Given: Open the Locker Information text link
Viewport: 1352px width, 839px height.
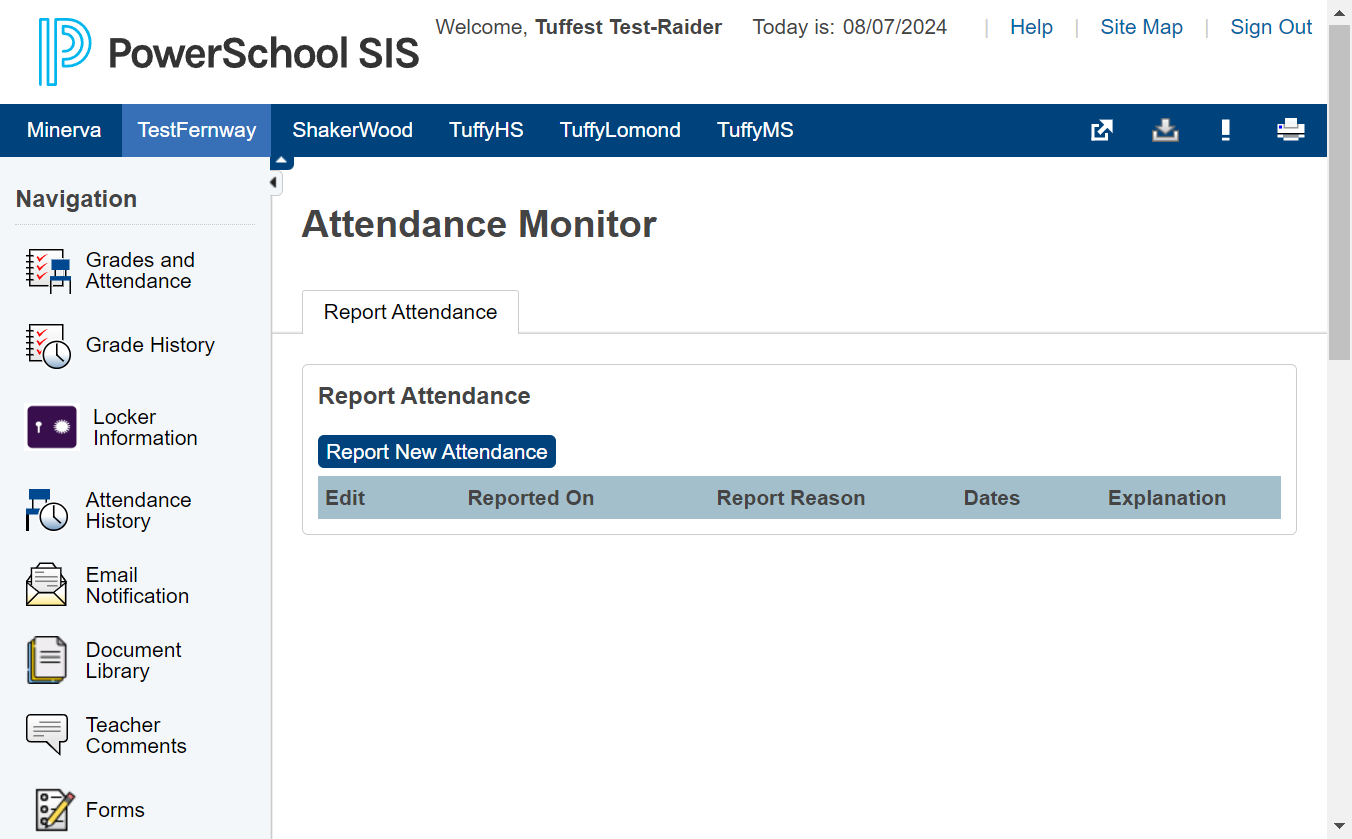Looking at the screenshot, I should pos(145,428).
